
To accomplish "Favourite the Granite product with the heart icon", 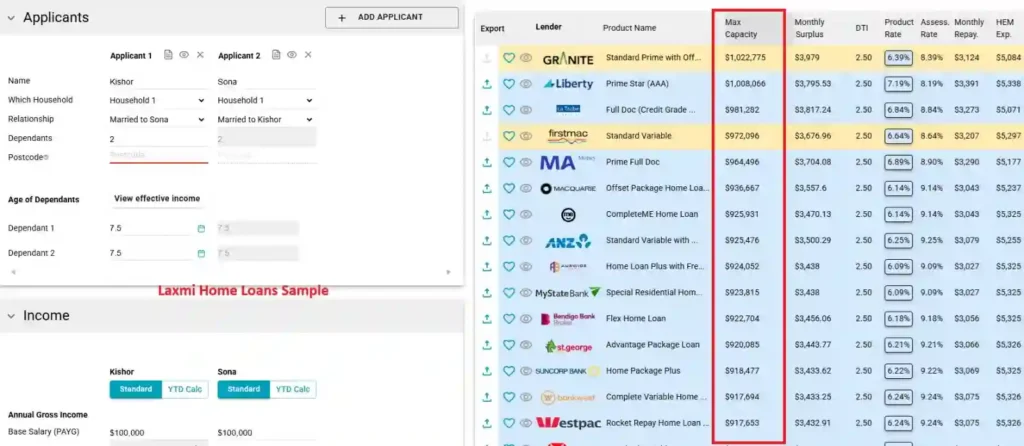I will pyautogui.click(x=509, y=58).
